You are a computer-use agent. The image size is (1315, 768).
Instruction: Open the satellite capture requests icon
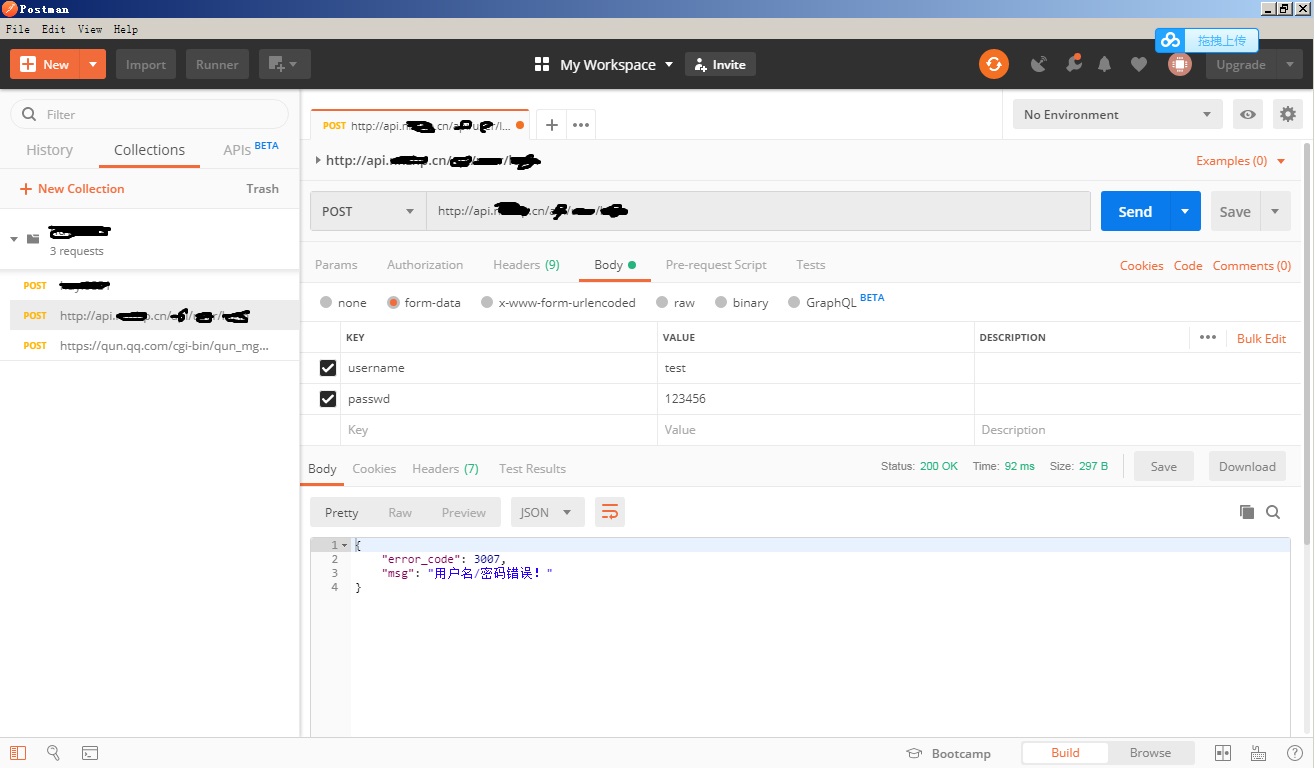[1039, 65]
